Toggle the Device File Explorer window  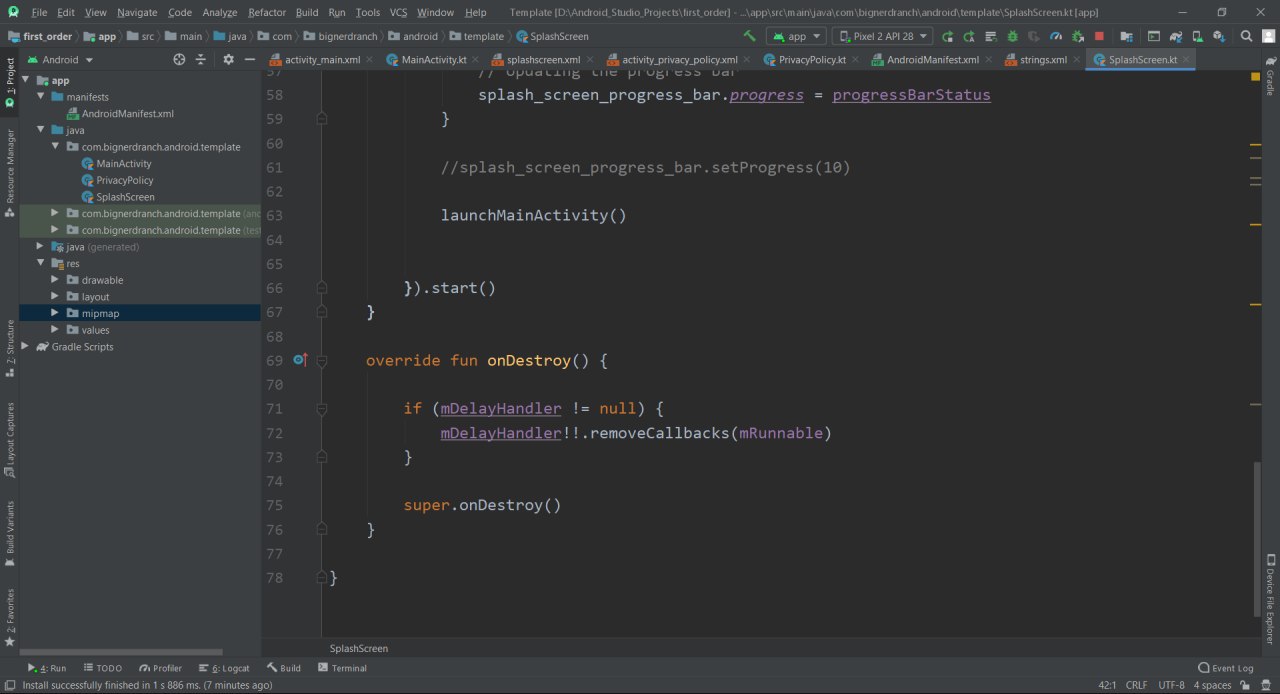coord(1270,598)
